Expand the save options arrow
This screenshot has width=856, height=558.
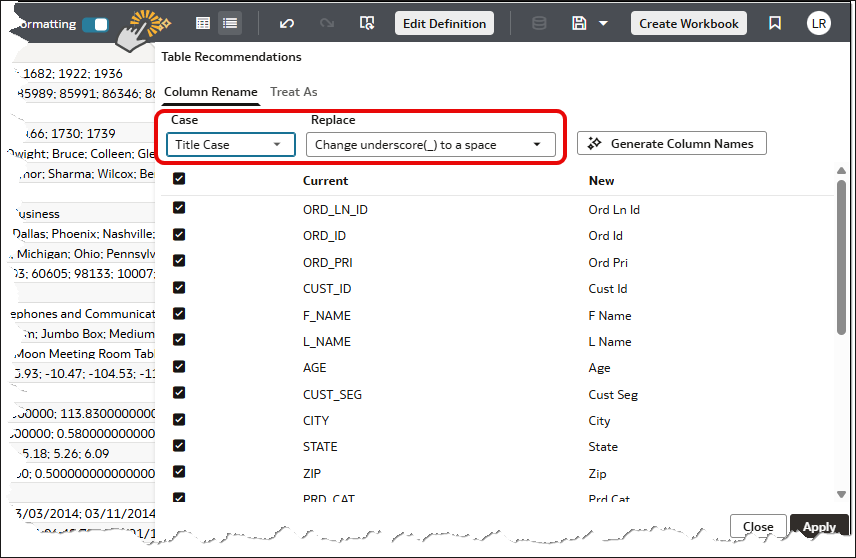pos(603,23)
